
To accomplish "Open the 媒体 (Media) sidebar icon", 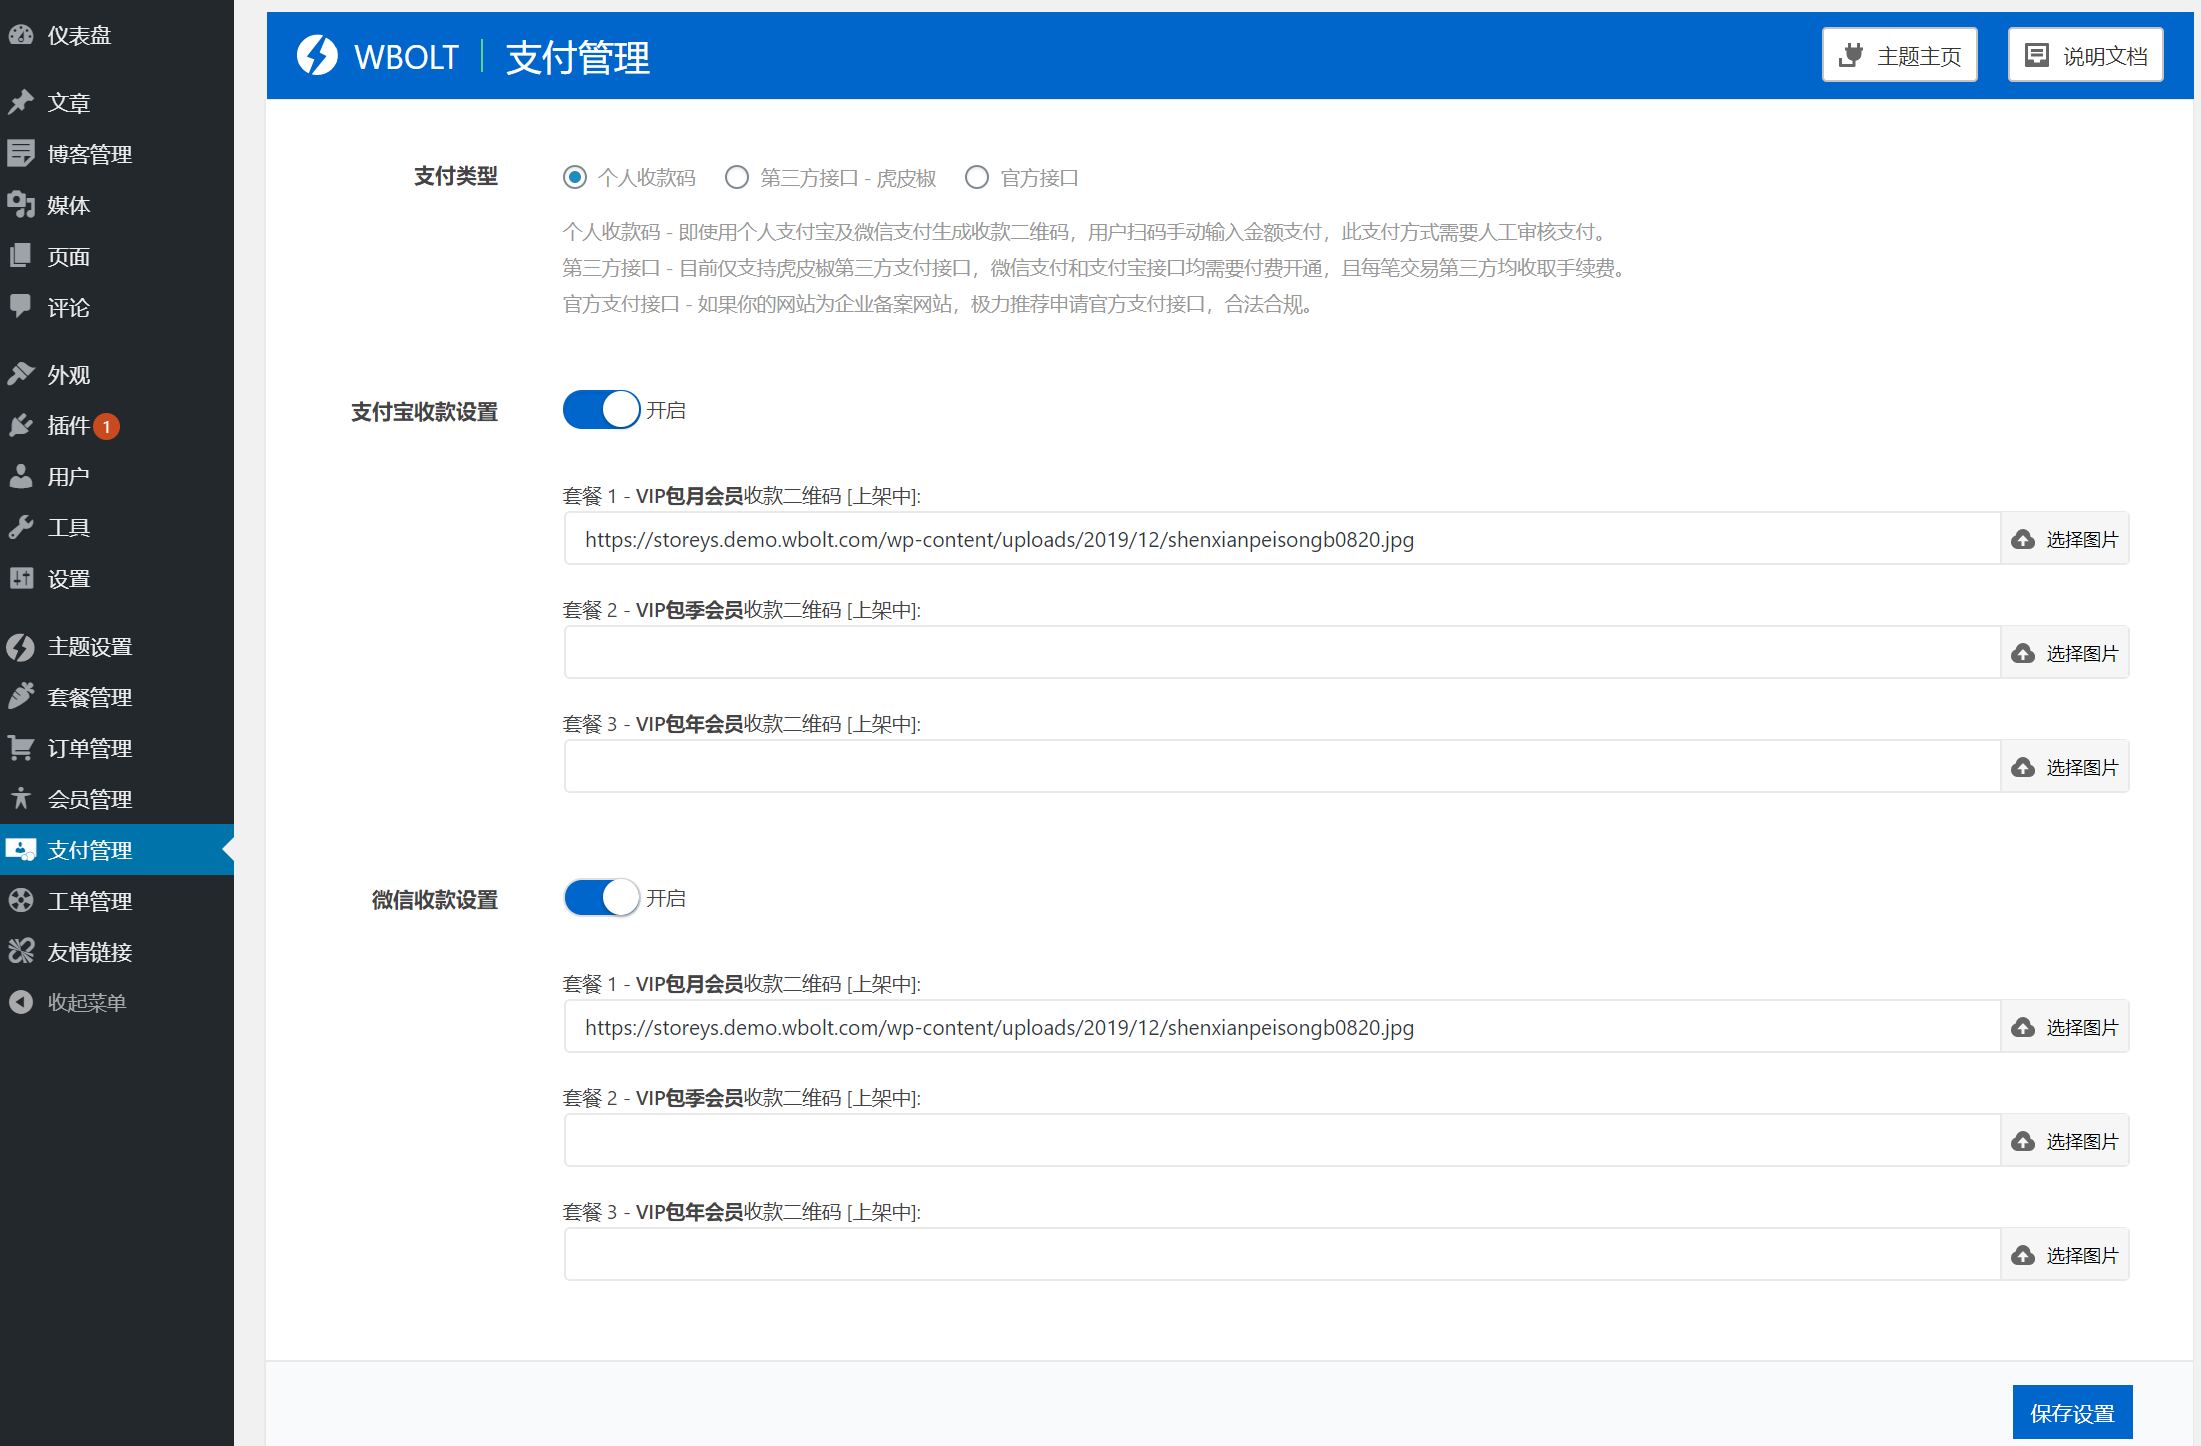I will [x=22, y=205].
